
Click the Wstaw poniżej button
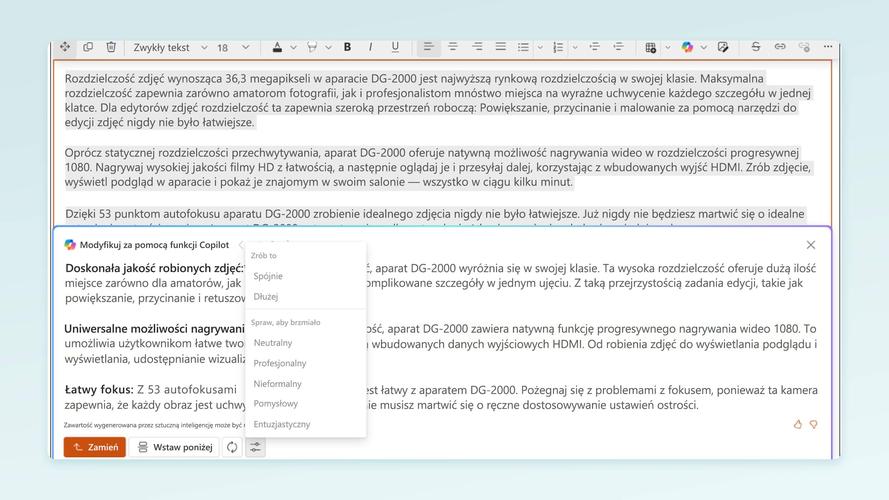tap(175, 447)
